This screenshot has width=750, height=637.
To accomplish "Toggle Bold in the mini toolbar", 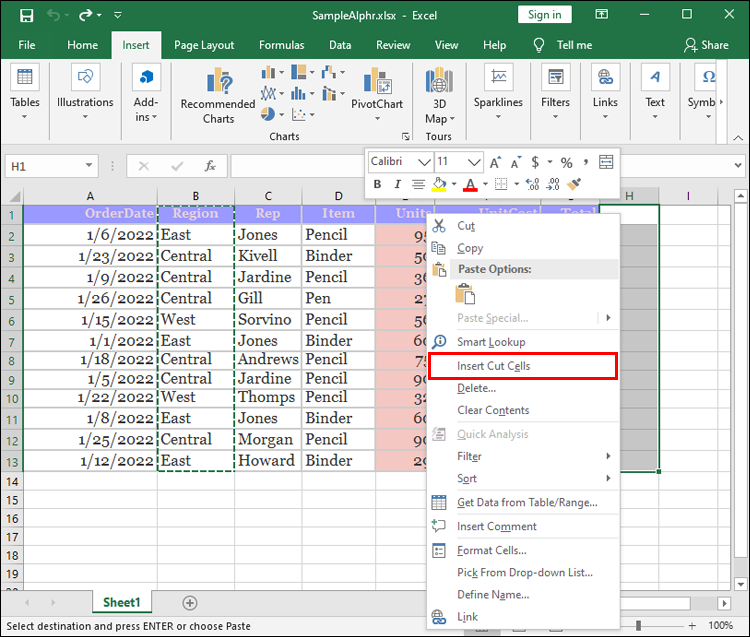I will coord(378,184).
